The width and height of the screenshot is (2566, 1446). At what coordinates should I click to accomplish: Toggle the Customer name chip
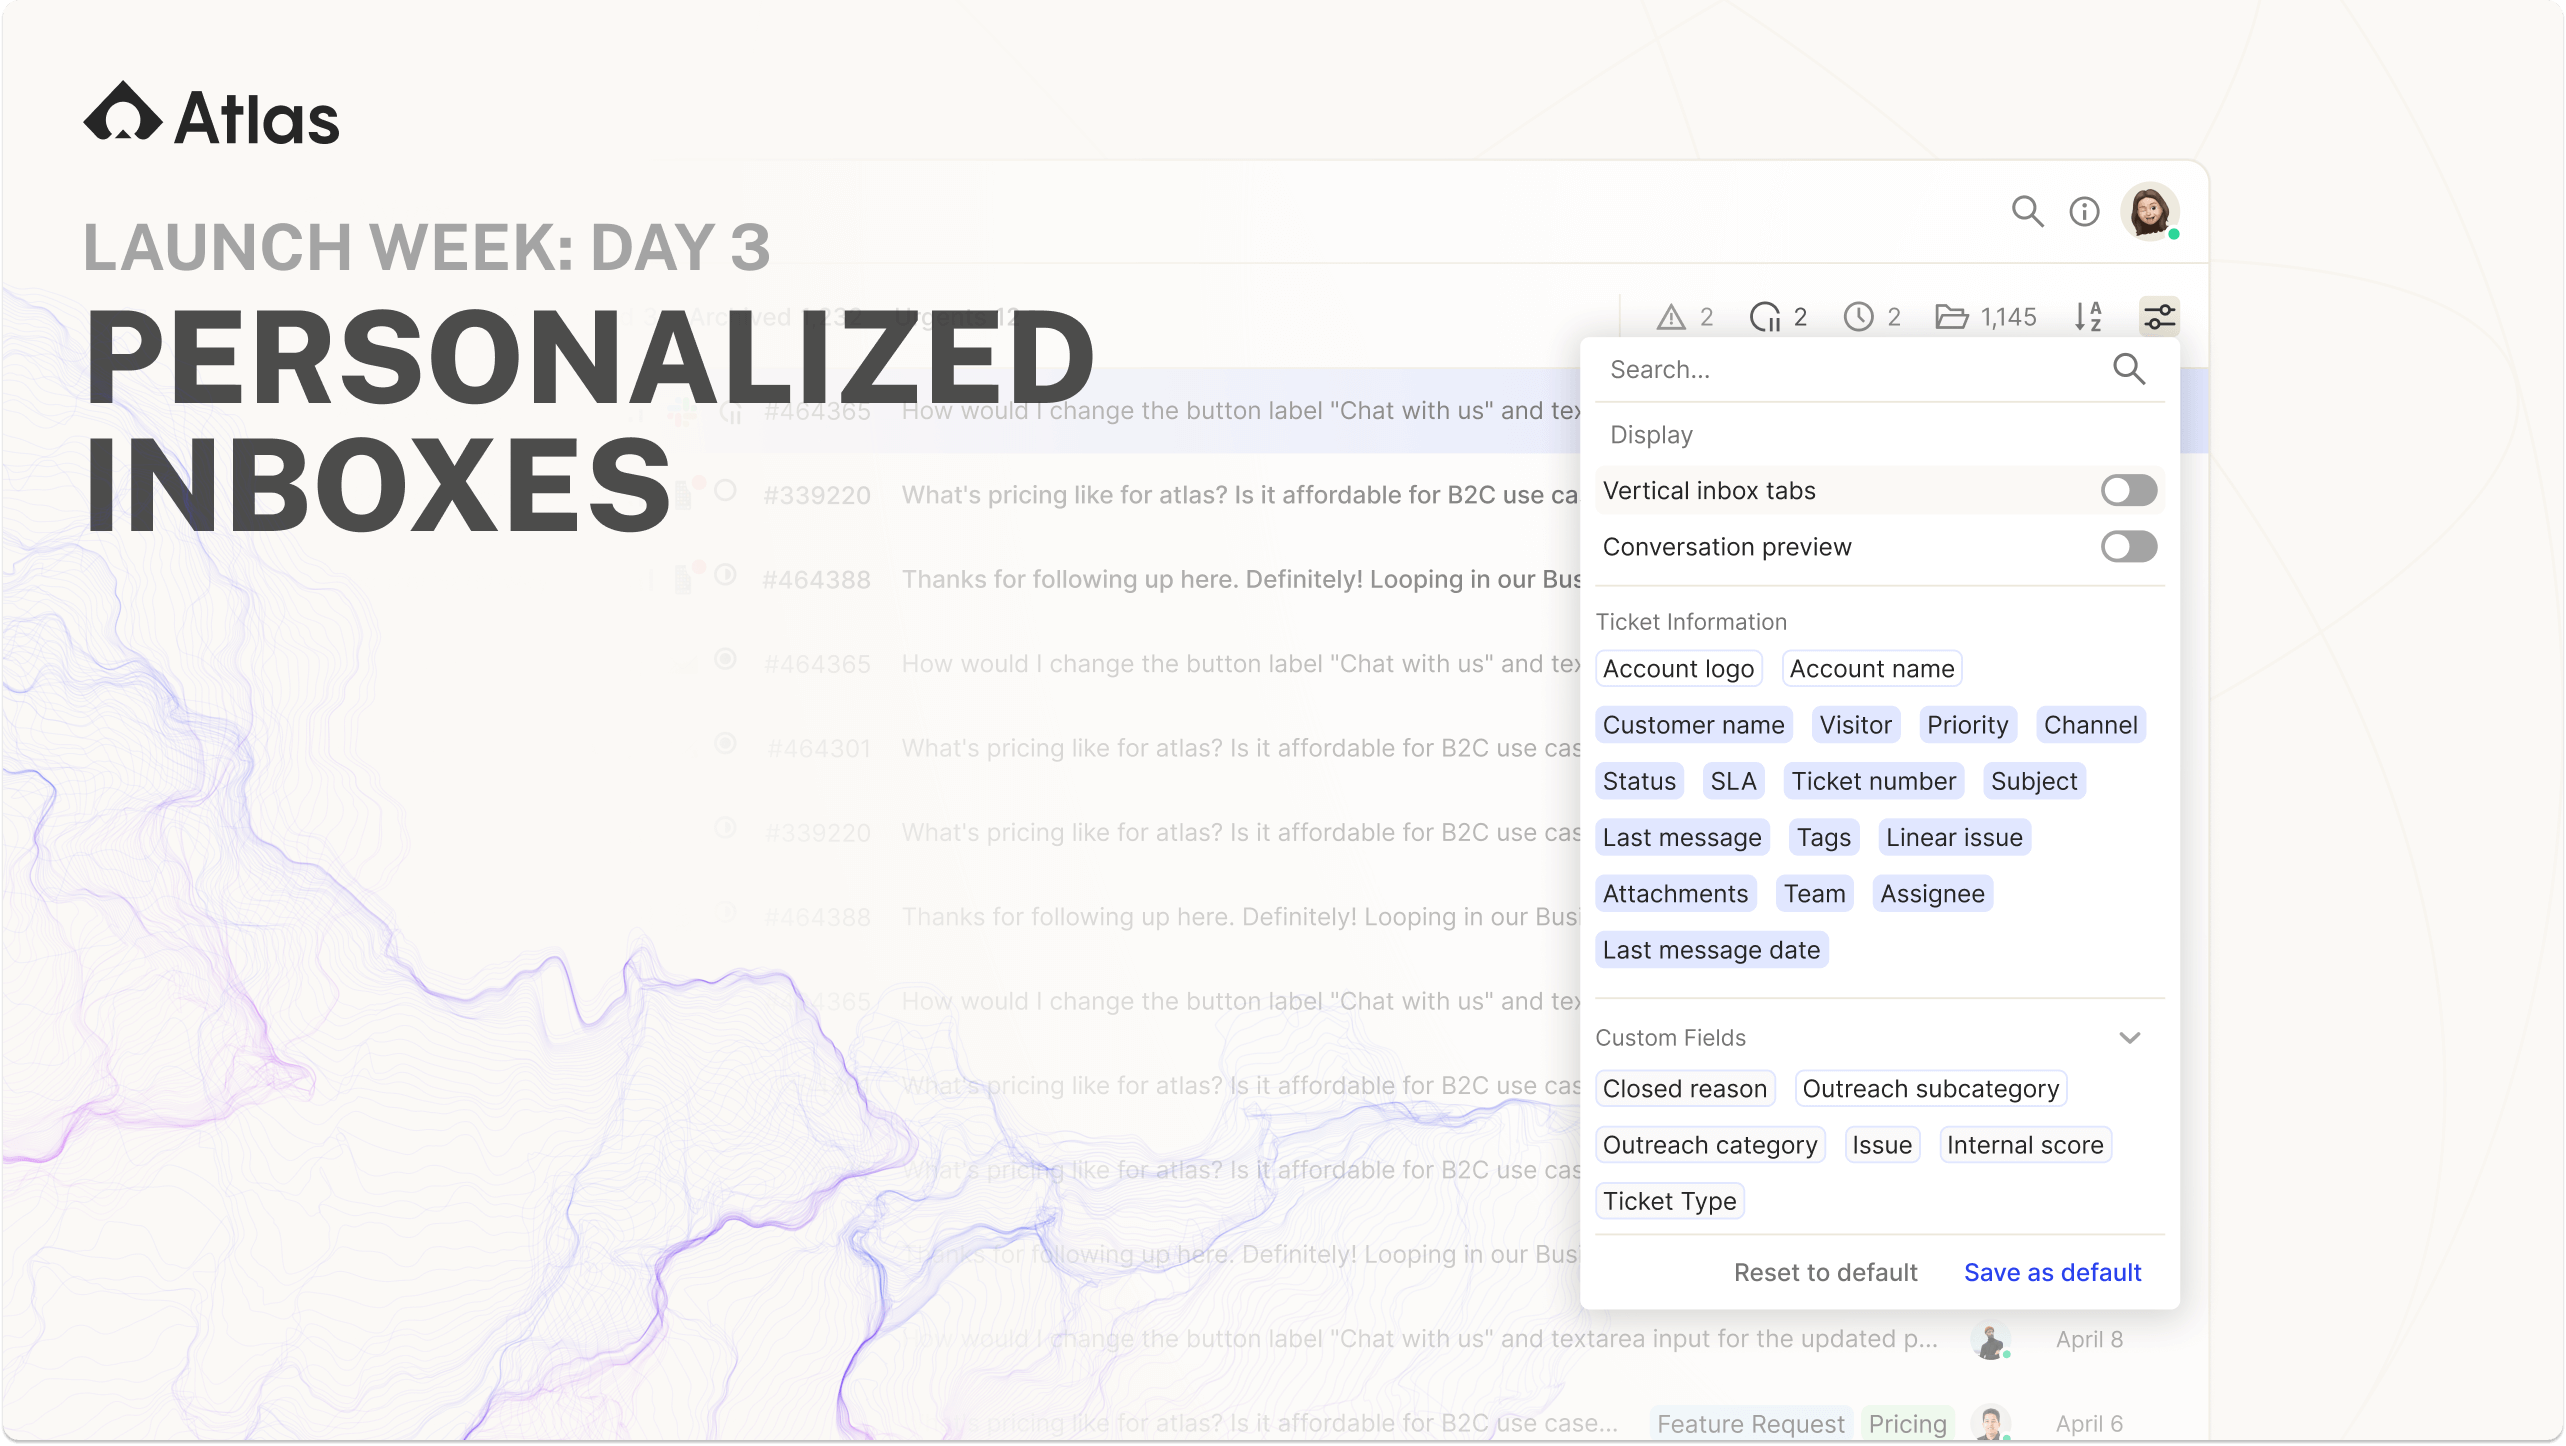point(1693,725)
